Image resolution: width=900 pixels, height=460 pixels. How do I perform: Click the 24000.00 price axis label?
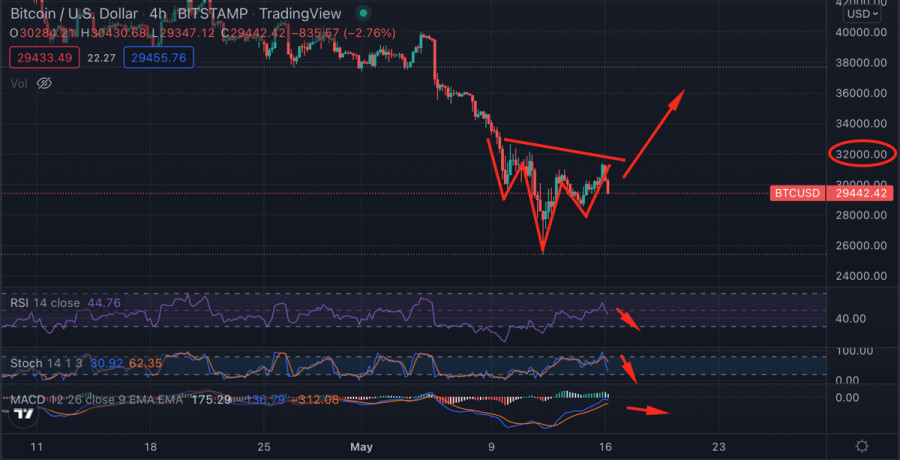click(x=859, y=276)
